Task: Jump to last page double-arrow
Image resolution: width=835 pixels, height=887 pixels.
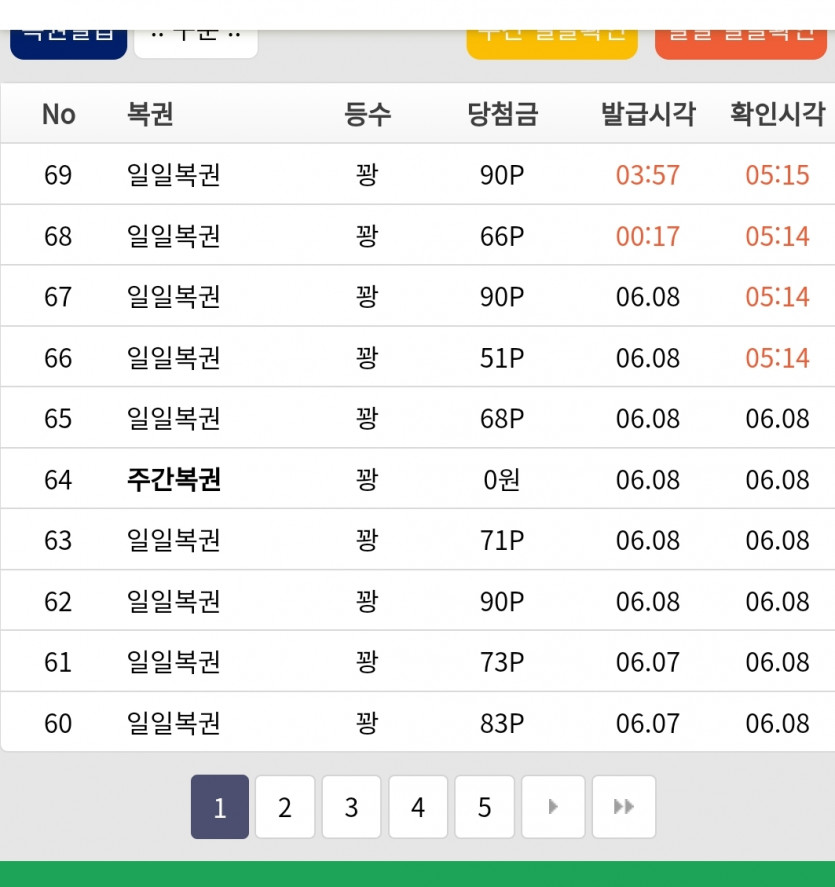Action: click(x=624, y=807)
